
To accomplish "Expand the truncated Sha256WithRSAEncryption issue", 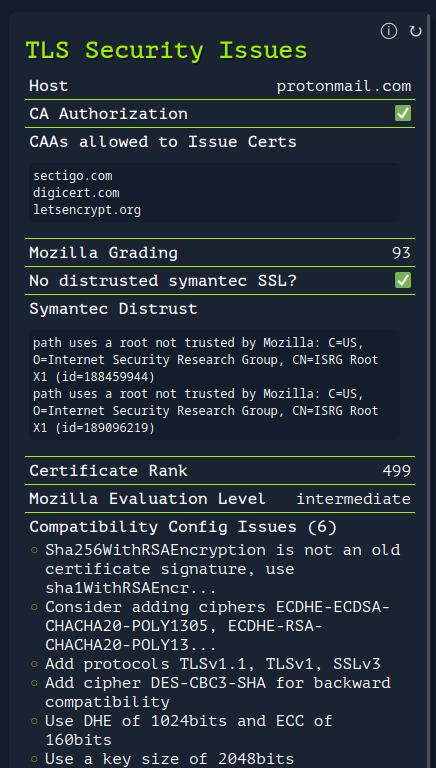I will [222, 569].
